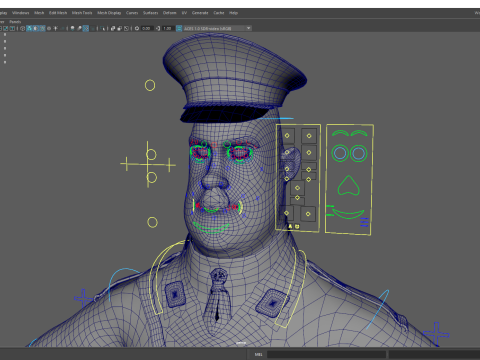Open the Mesh Tools menu
The width and height of the screenshot is (480, 360).
pyautogui.click(x=82, y=13)
